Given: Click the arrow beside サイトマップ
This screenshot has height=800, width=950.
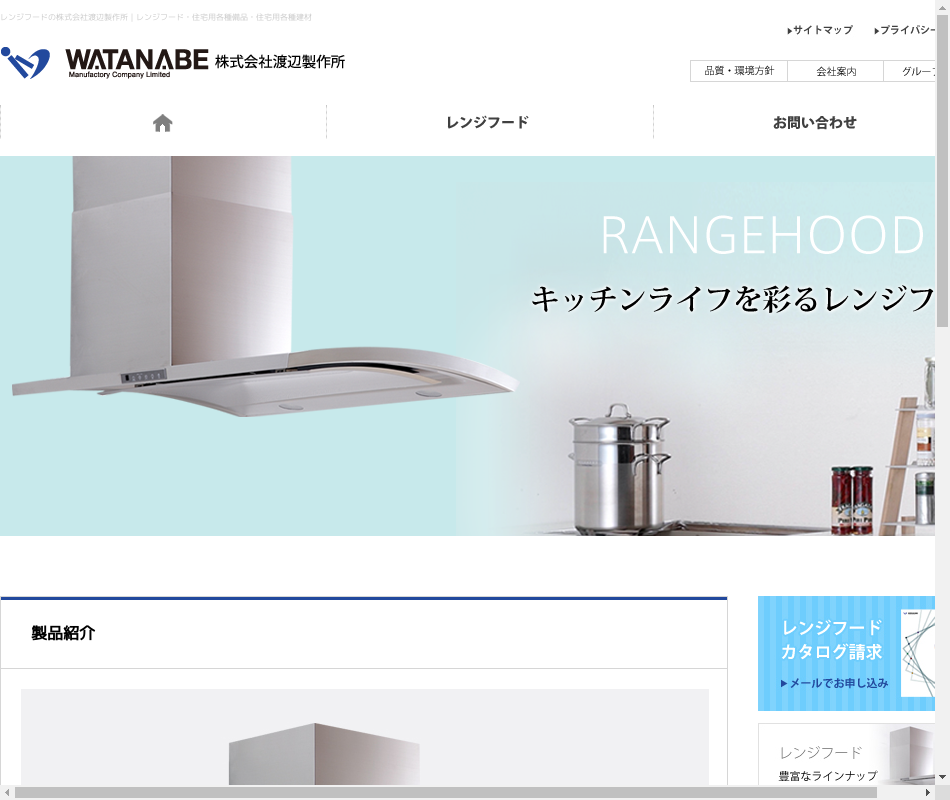Looking at the screenshot, I should (x=790, y=31).
